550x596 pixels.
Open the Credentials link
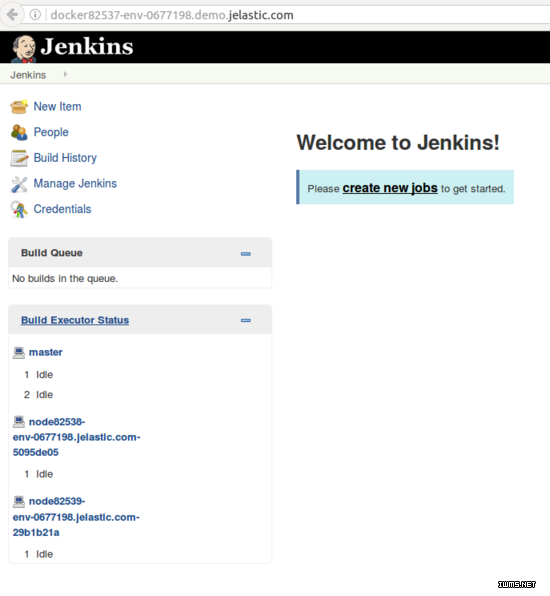point(62,209)
